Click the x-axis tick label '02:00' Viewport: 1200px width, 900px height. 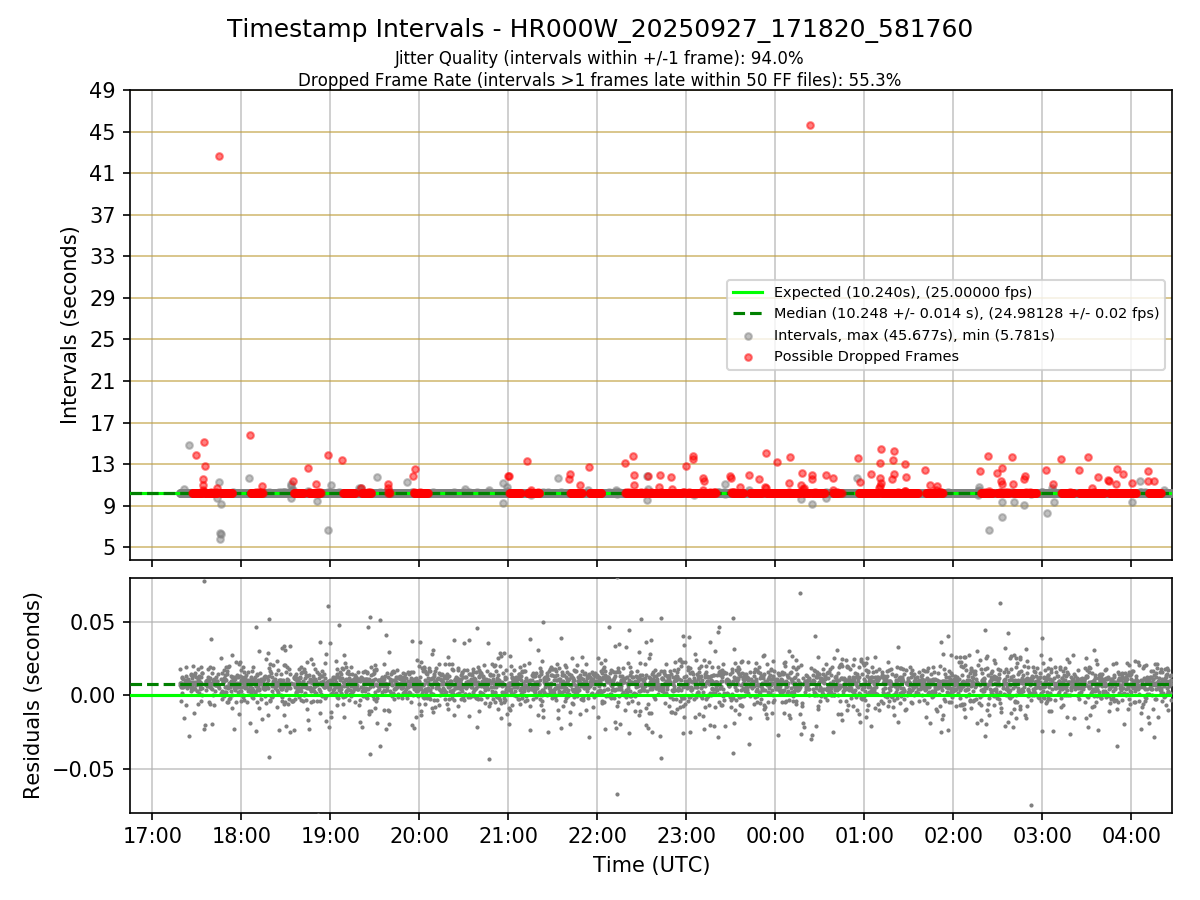953,837
